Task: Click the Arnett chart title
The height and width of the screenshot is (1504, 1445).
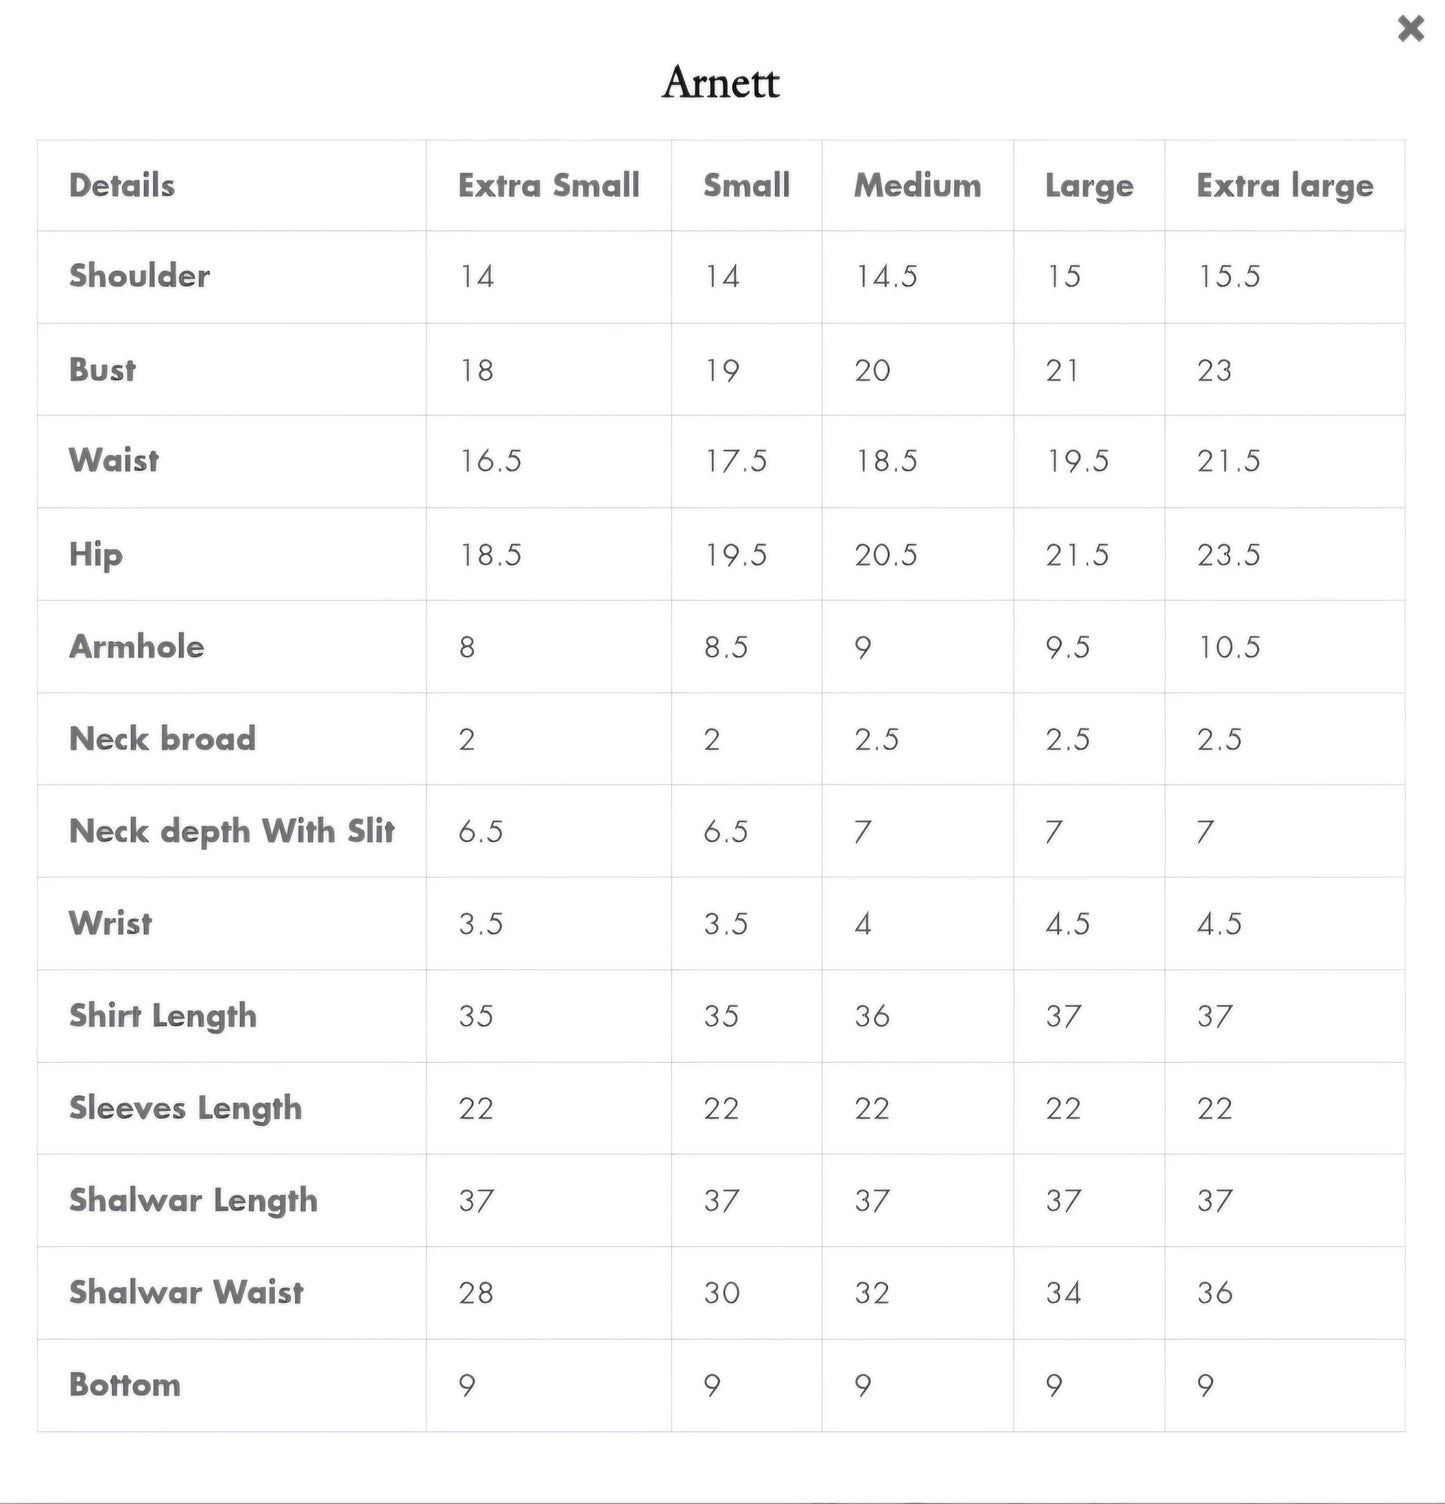Action: [721, 82]
